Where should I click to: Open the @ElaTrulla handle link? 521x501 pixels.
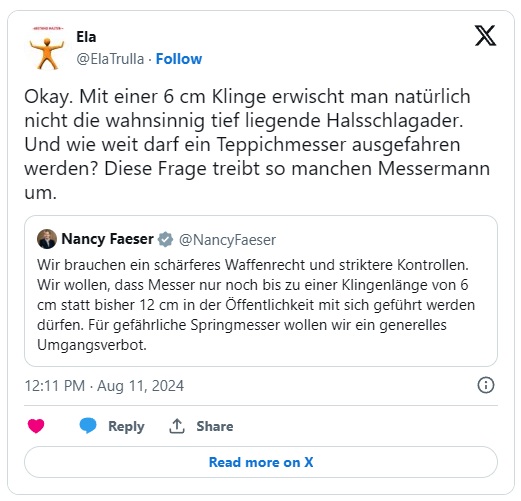point(110,59)
